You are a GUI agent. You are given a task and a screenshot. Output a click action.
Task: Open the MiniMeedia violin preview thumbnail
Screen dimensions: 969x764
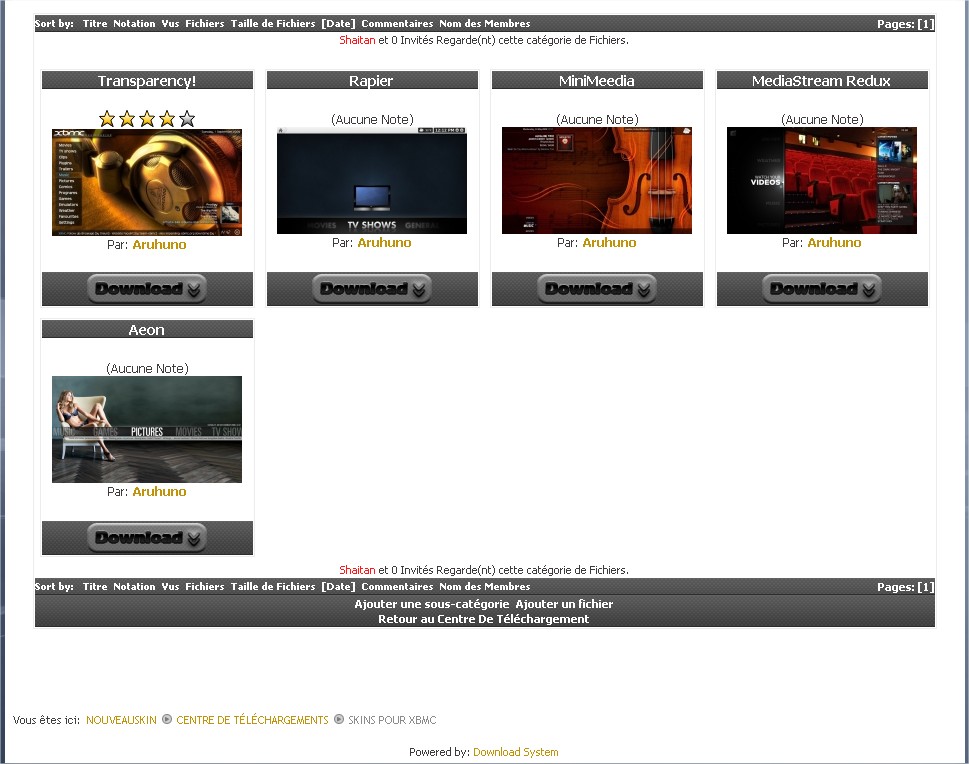(x=597, y=180)
